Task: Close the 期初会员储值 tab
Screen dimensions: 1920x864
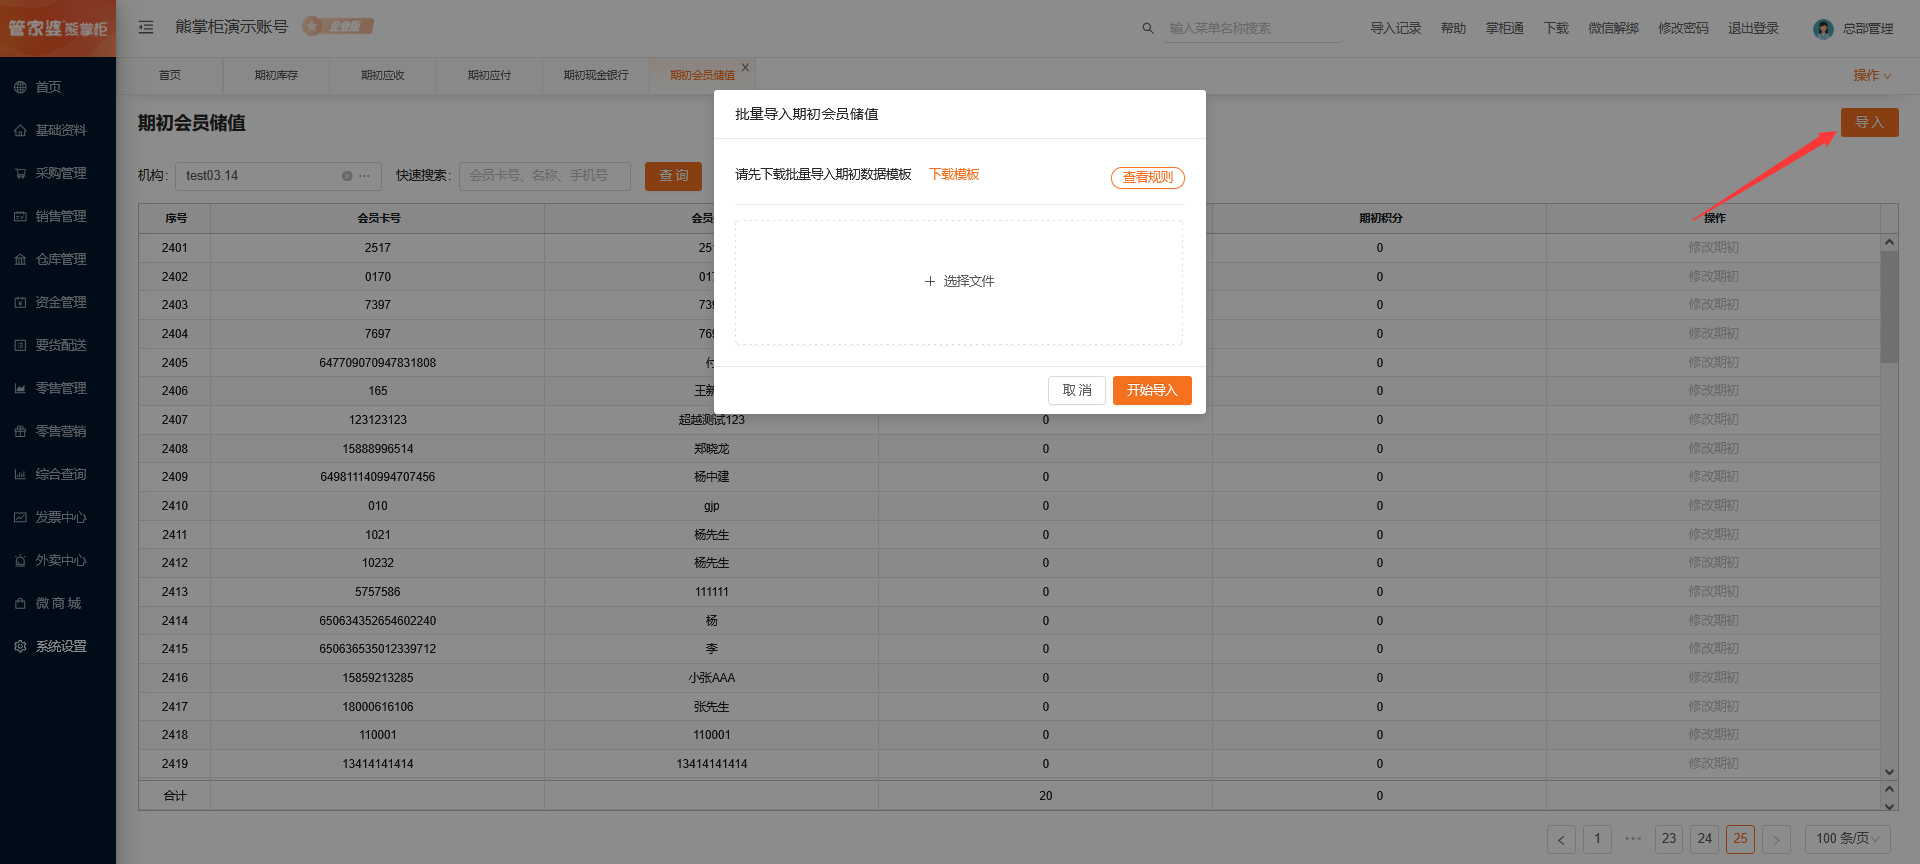Action: tap(745, 67)
